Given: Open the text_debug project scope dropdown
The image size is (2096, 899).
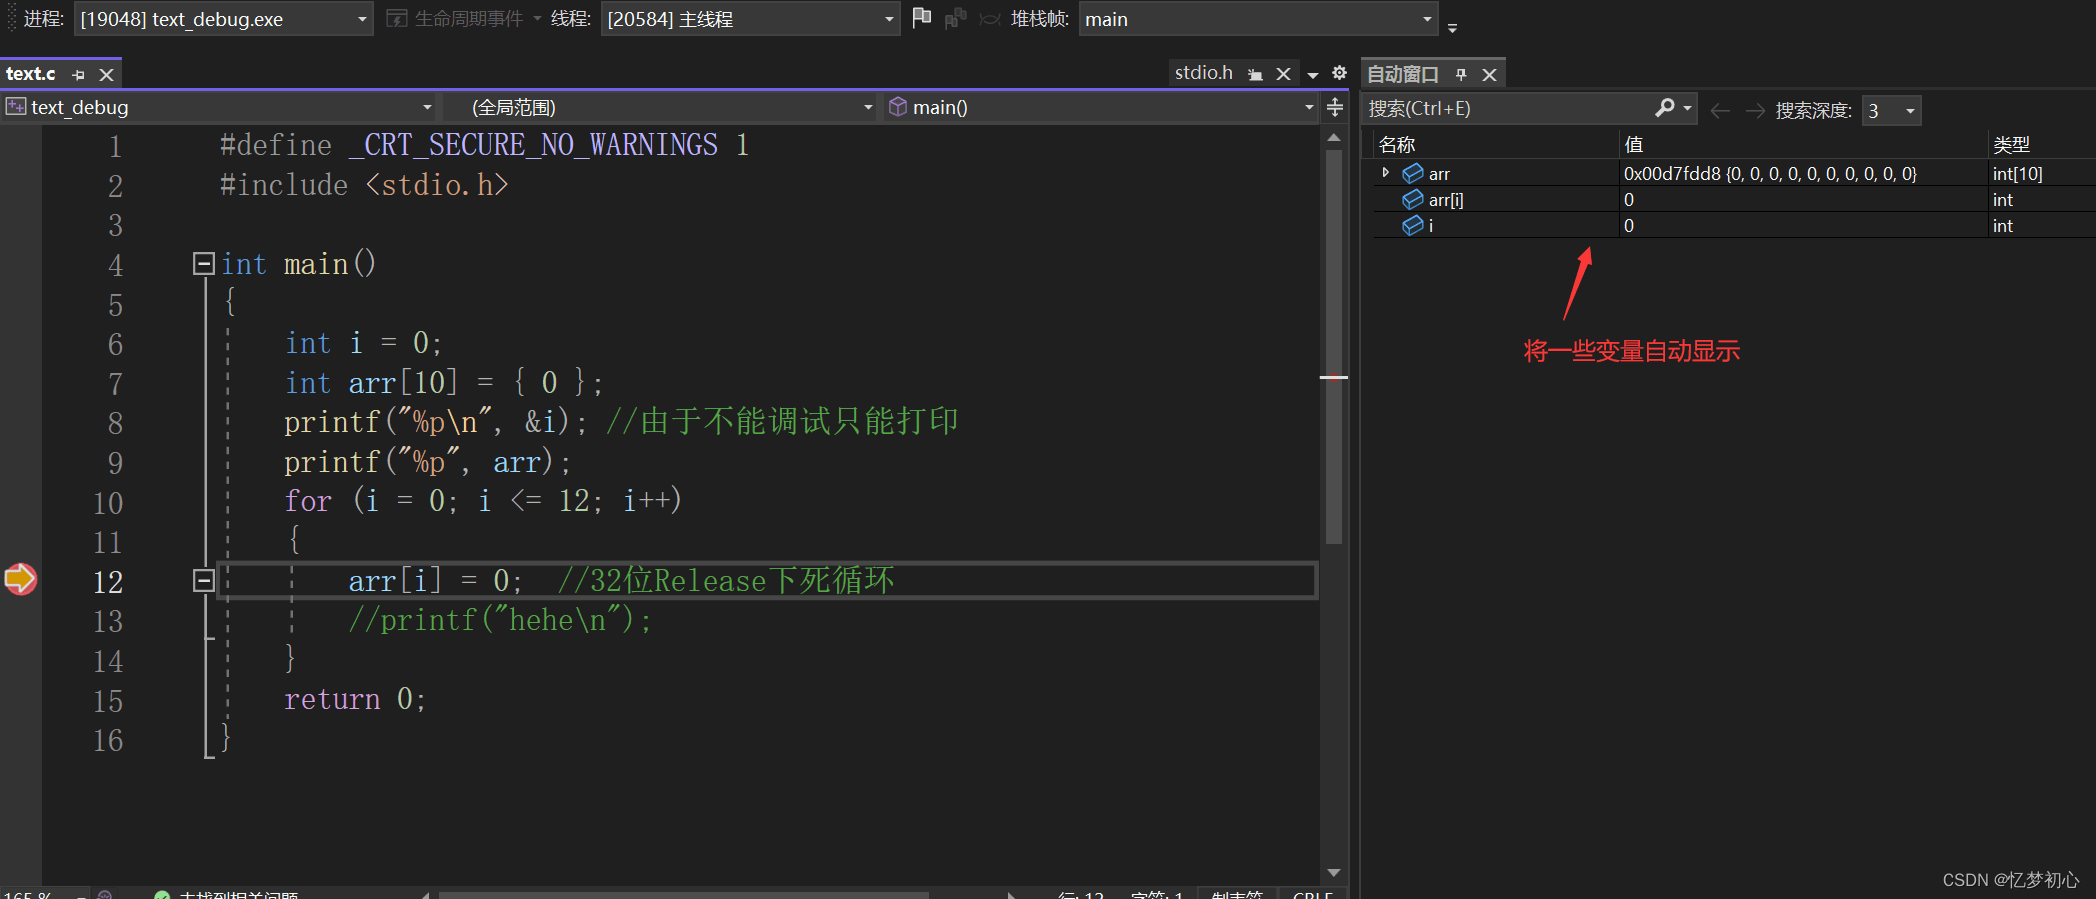Looking at the screenshot, I should [x=219, y=107].
